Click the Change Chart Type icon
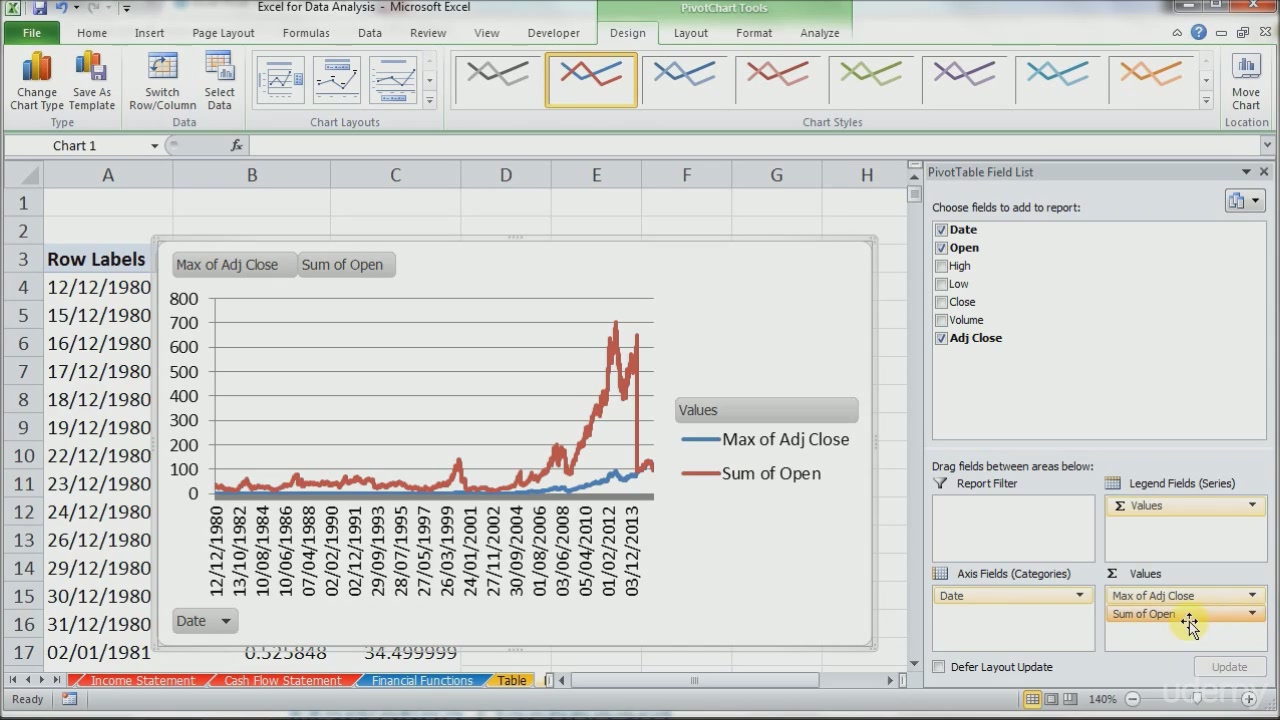 (37, 81)
